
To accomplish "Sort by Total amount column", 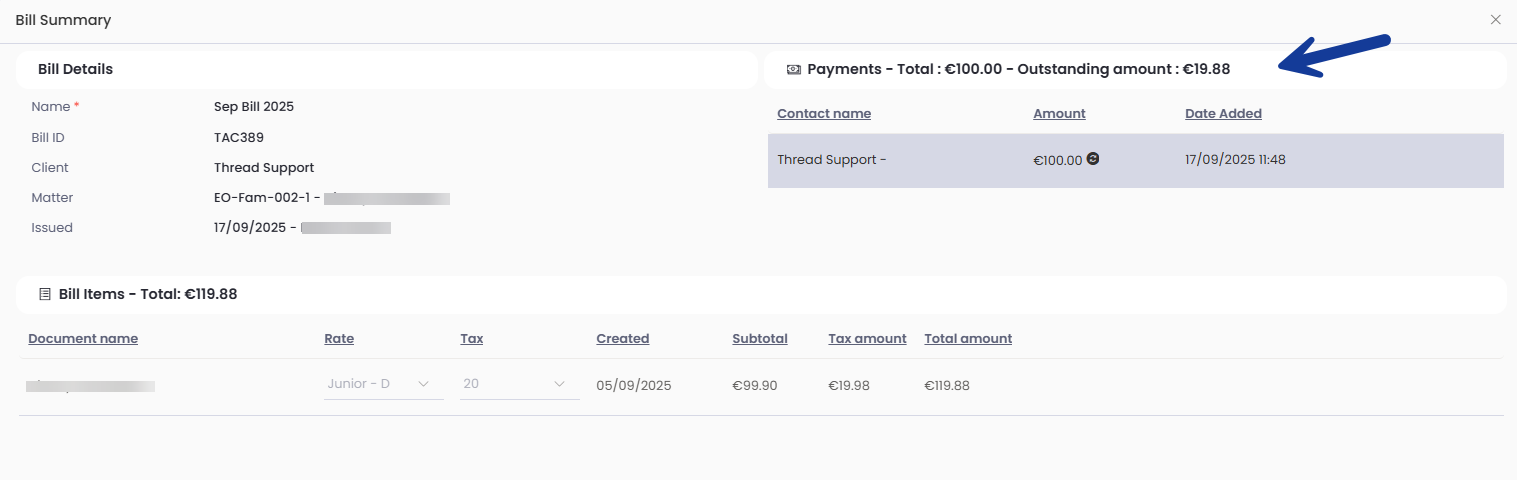I will point(968,339).
